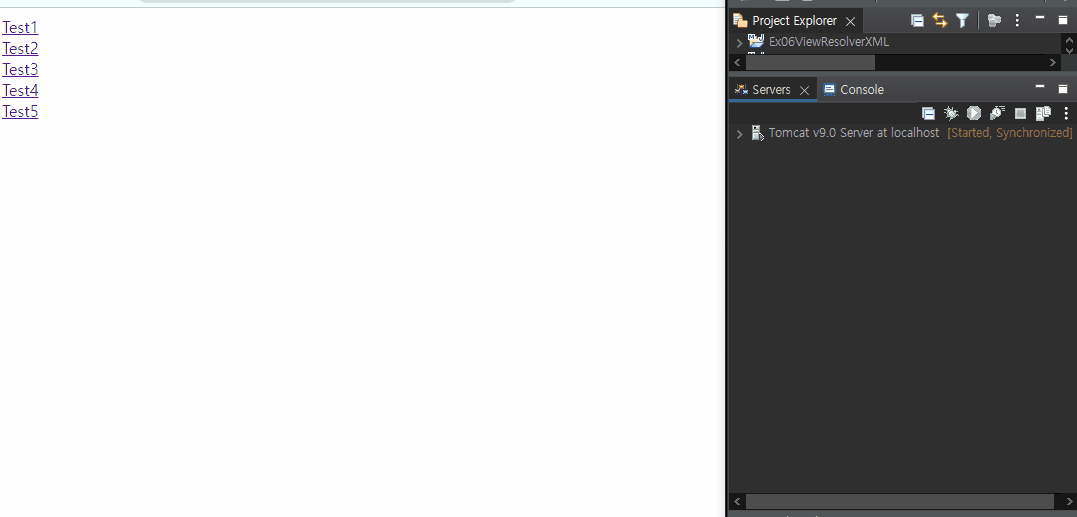Select Tomcat v9.0 Server at localhost
Screen dimensions: 1077x517
(854, 133)
